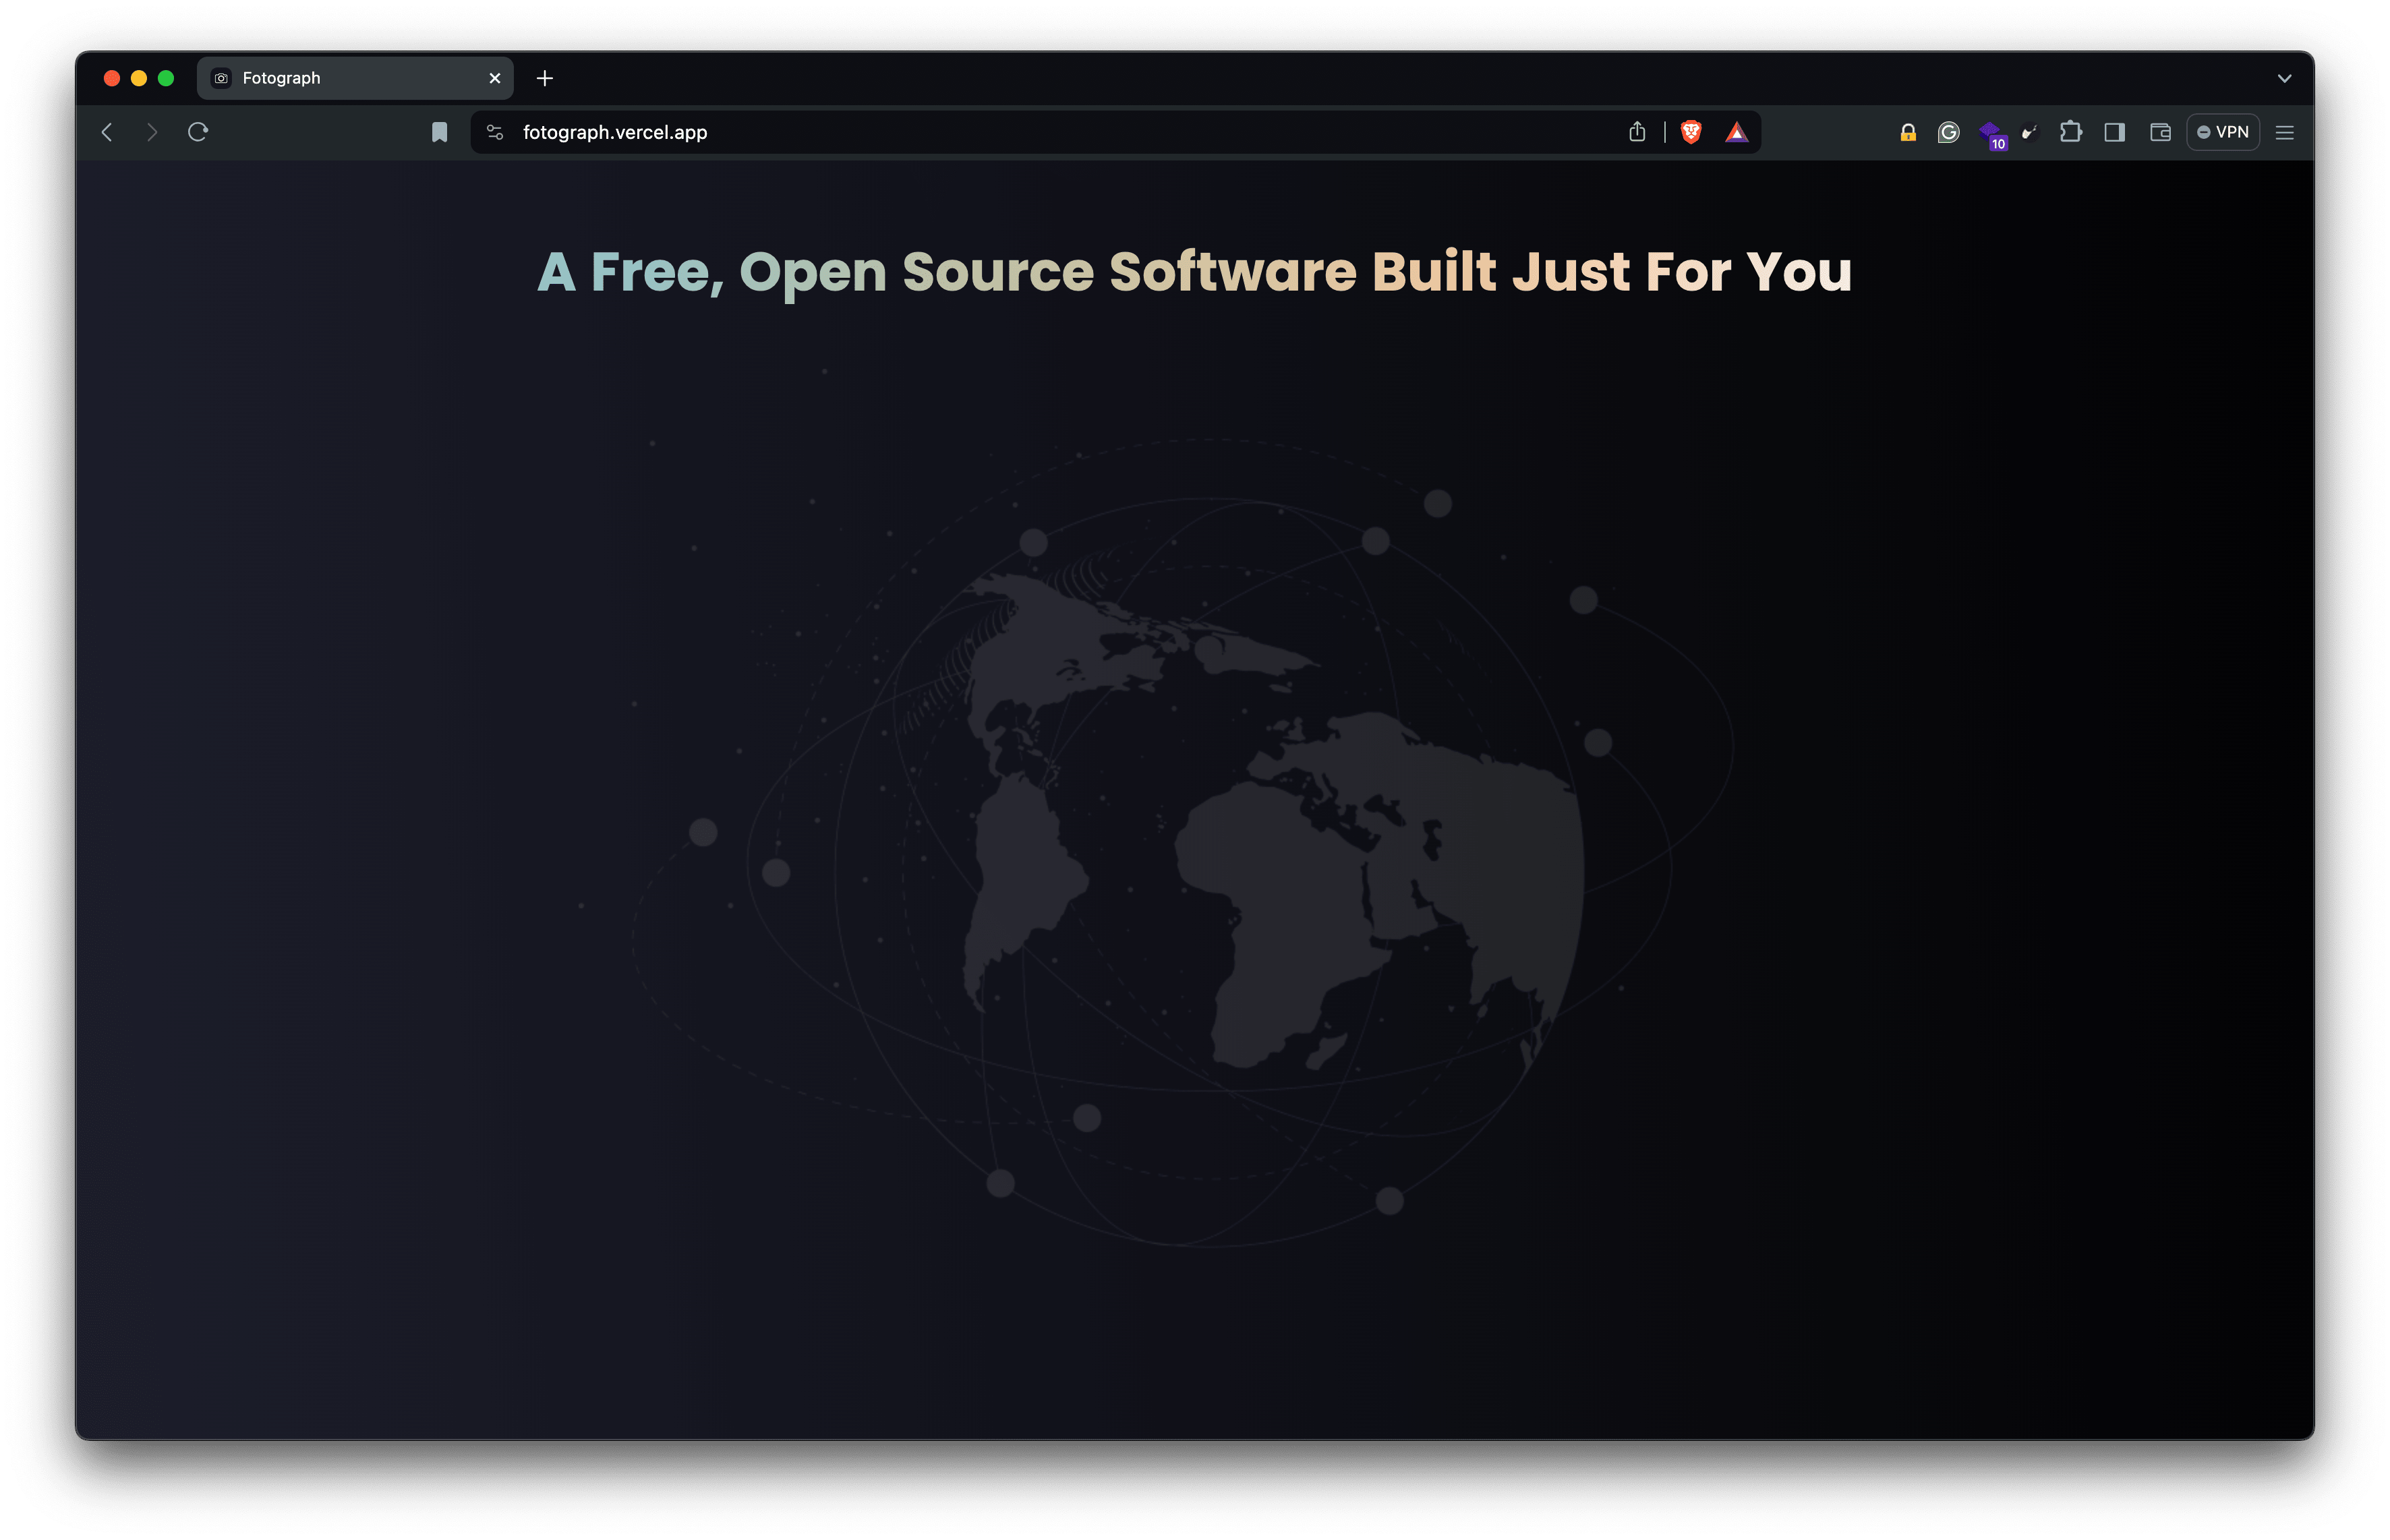Close the Fotograph tab
The image size is (2390, 1540).
point(495,78)
